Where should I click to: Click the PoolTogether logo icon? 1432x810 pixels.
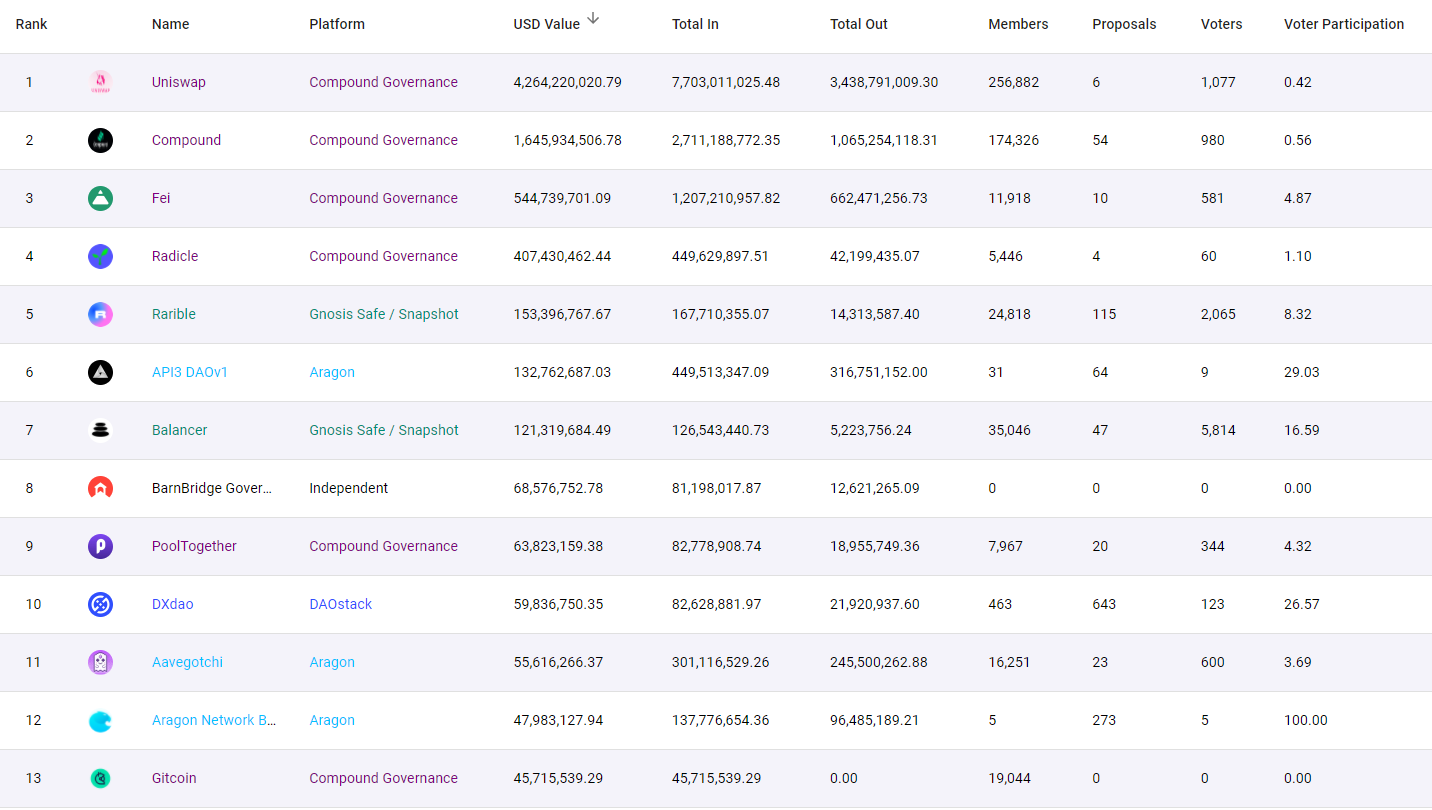pos(100,546)
